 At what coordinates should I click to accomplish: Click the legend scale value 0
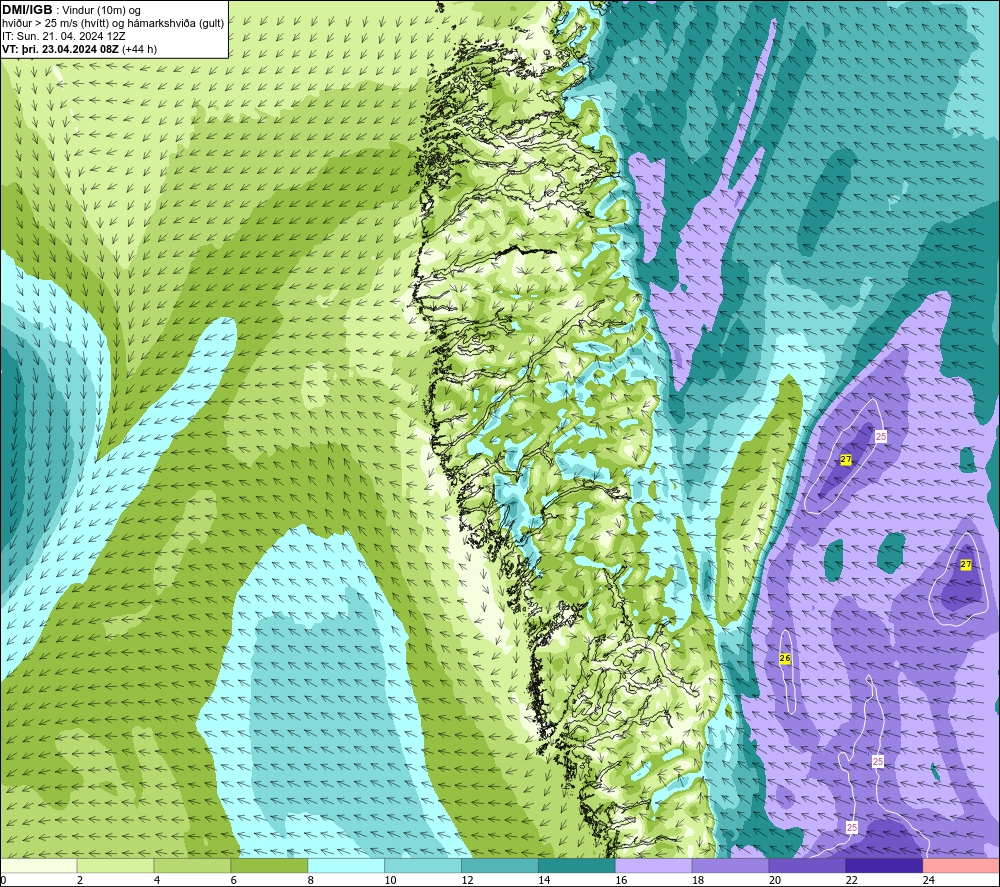point(3,881)
